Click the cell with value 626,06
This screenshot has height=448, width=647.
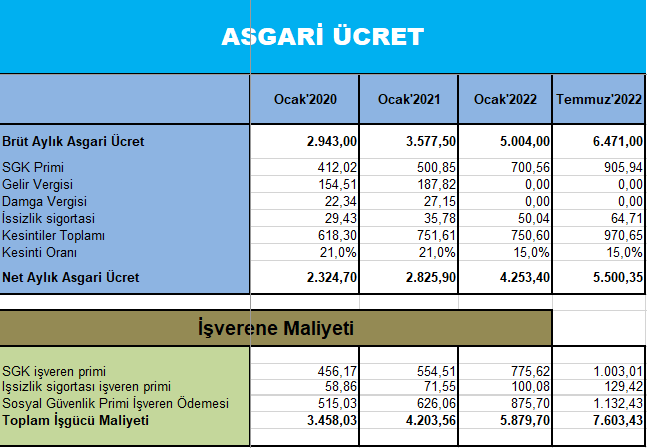click(x=409, y=403)
